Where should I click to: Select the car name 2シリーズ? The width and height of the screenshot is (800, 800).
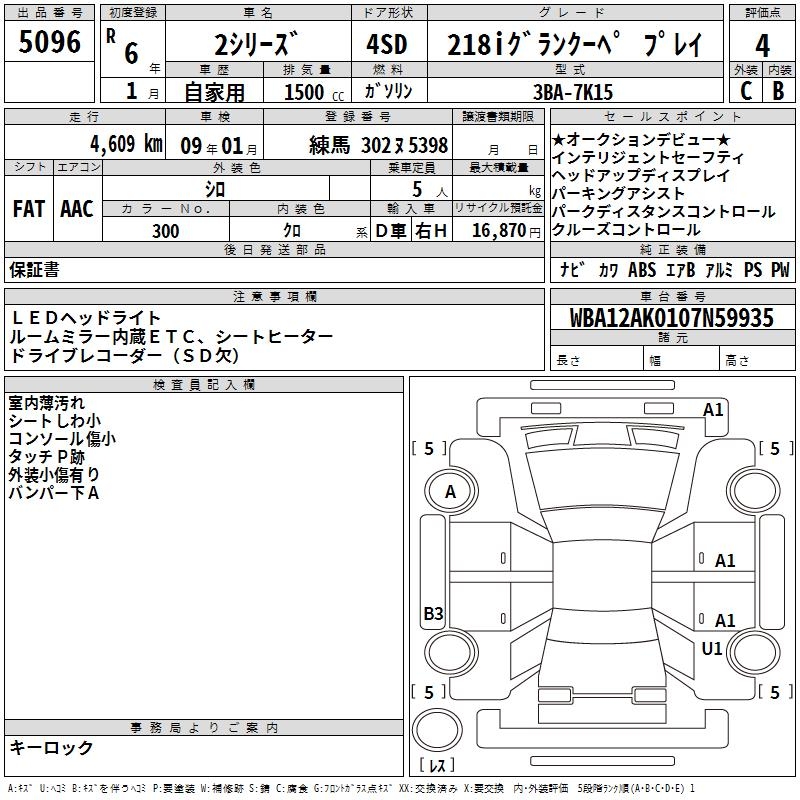pos(256,45)
